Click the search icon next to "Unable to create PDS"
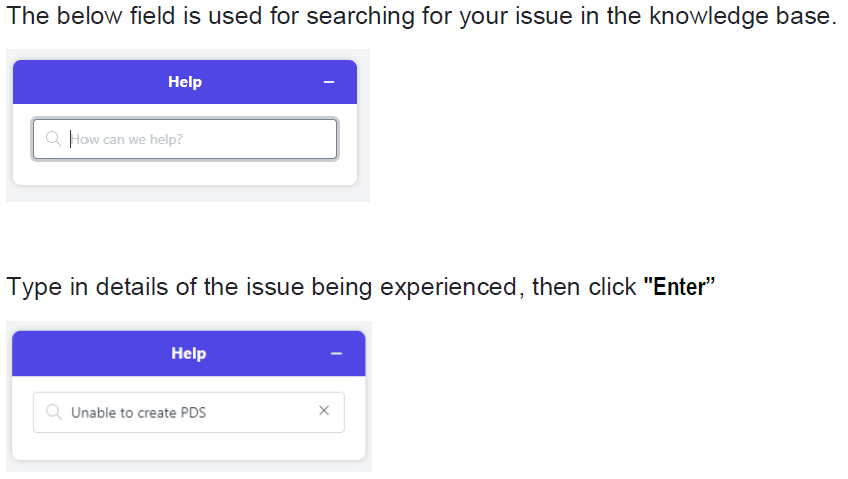 pyautogui.click(x=54, y=412)
